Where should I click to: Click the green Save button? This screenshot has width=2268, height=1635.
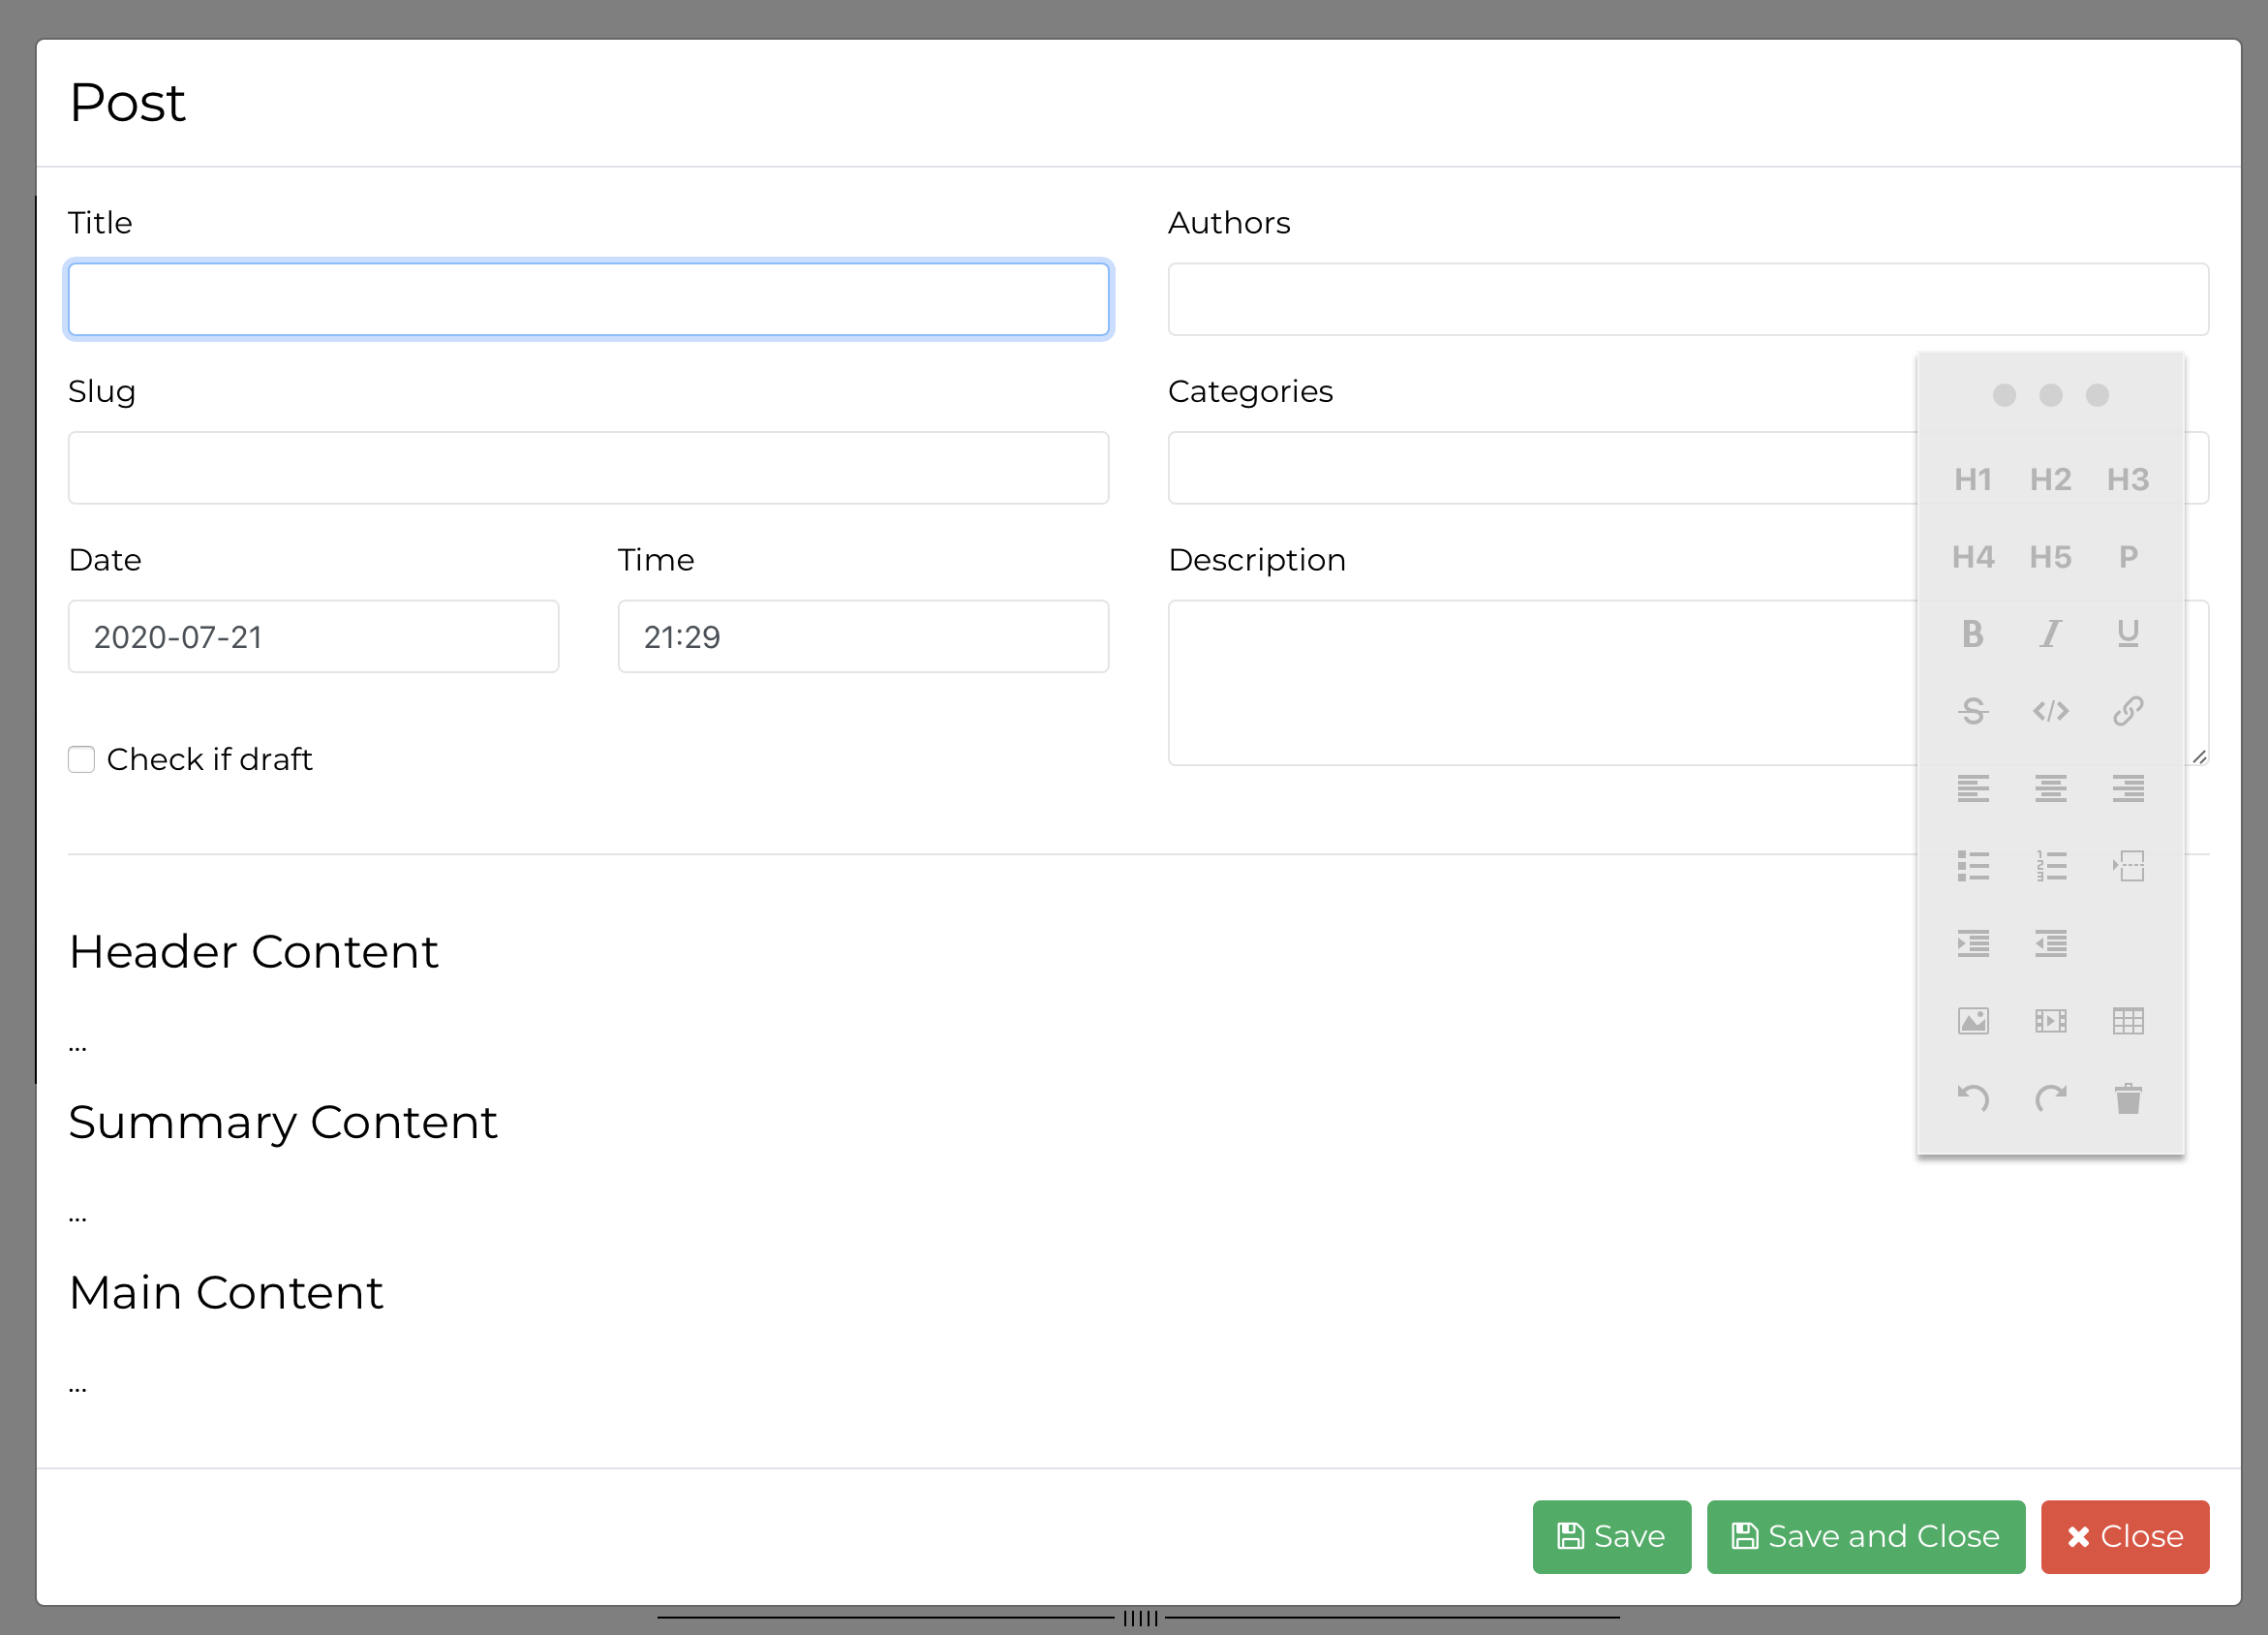point(1611,1536)
